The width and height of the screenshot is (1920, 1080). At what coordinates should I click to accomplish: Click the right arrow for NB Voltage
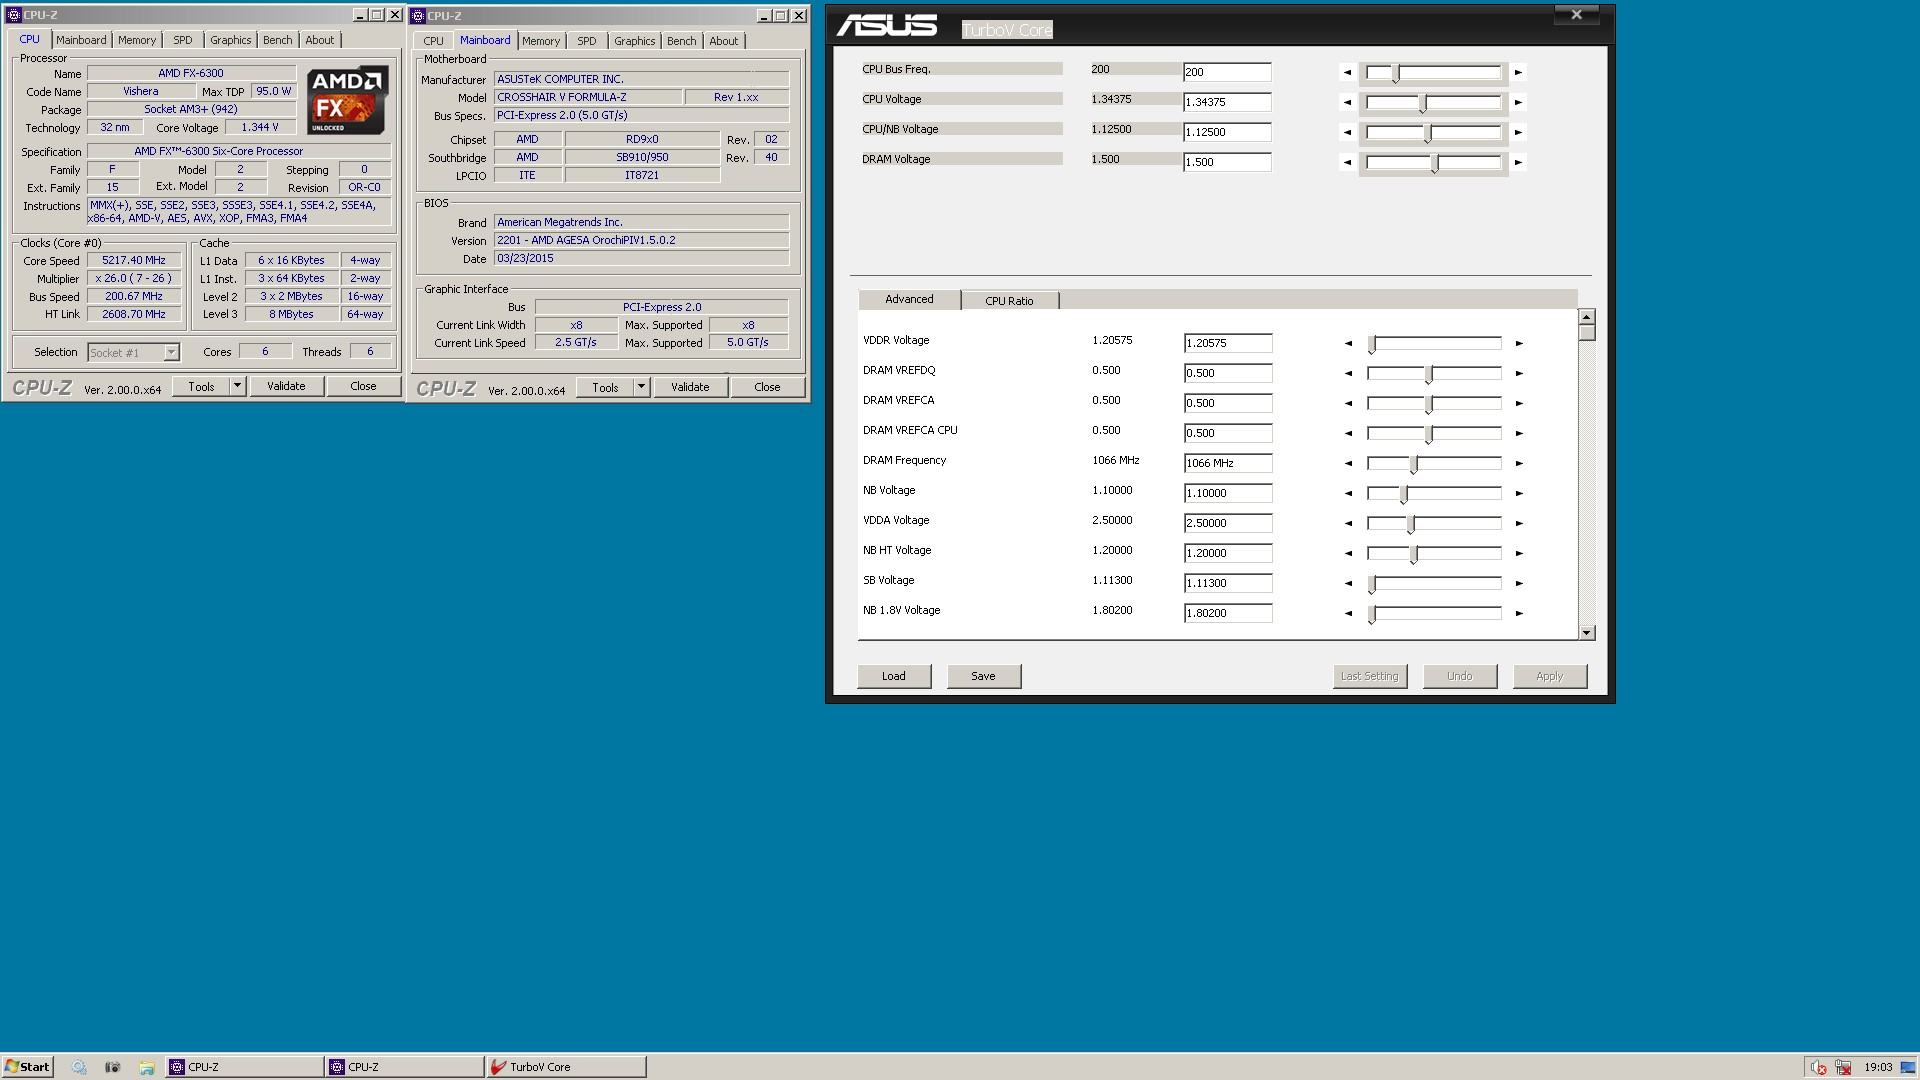[1519, 493]
